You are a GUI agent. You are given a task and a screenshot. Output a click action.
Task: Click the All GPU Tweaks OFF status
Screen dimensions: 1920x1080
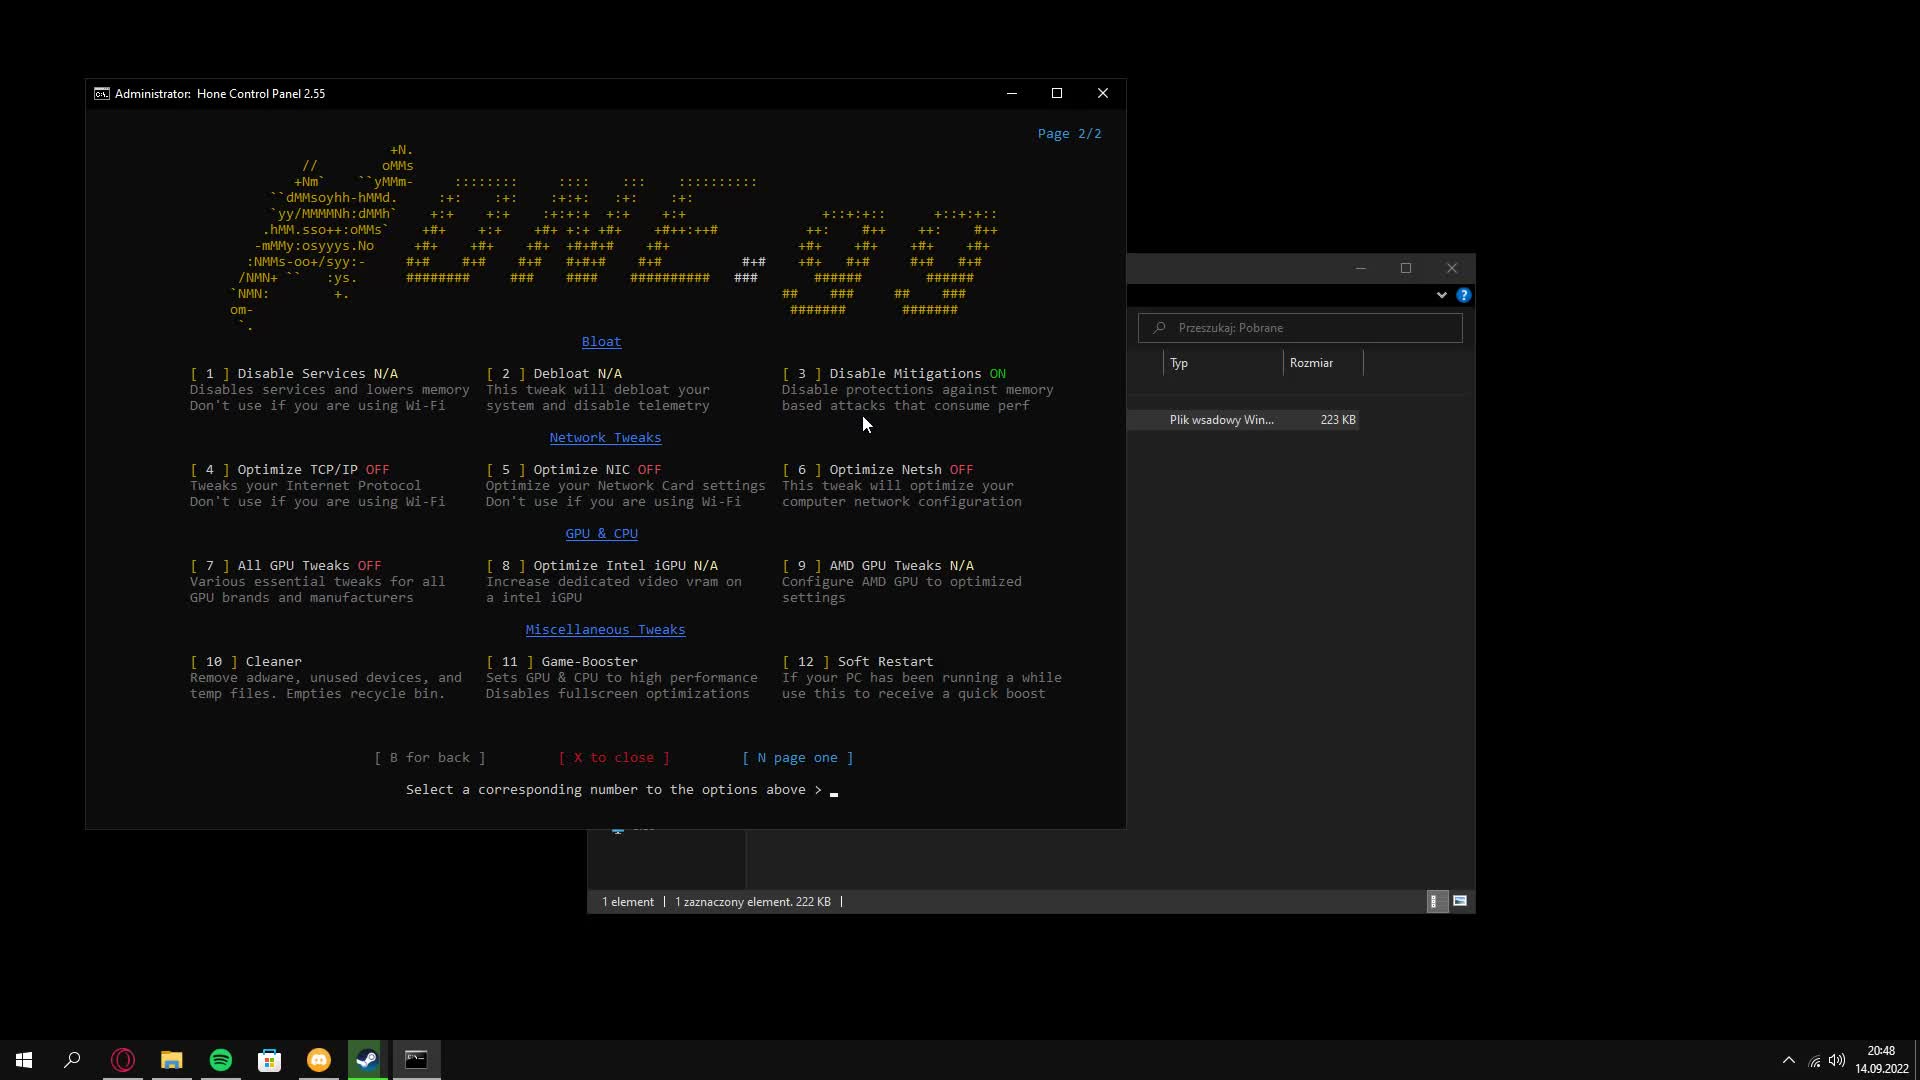369,565
